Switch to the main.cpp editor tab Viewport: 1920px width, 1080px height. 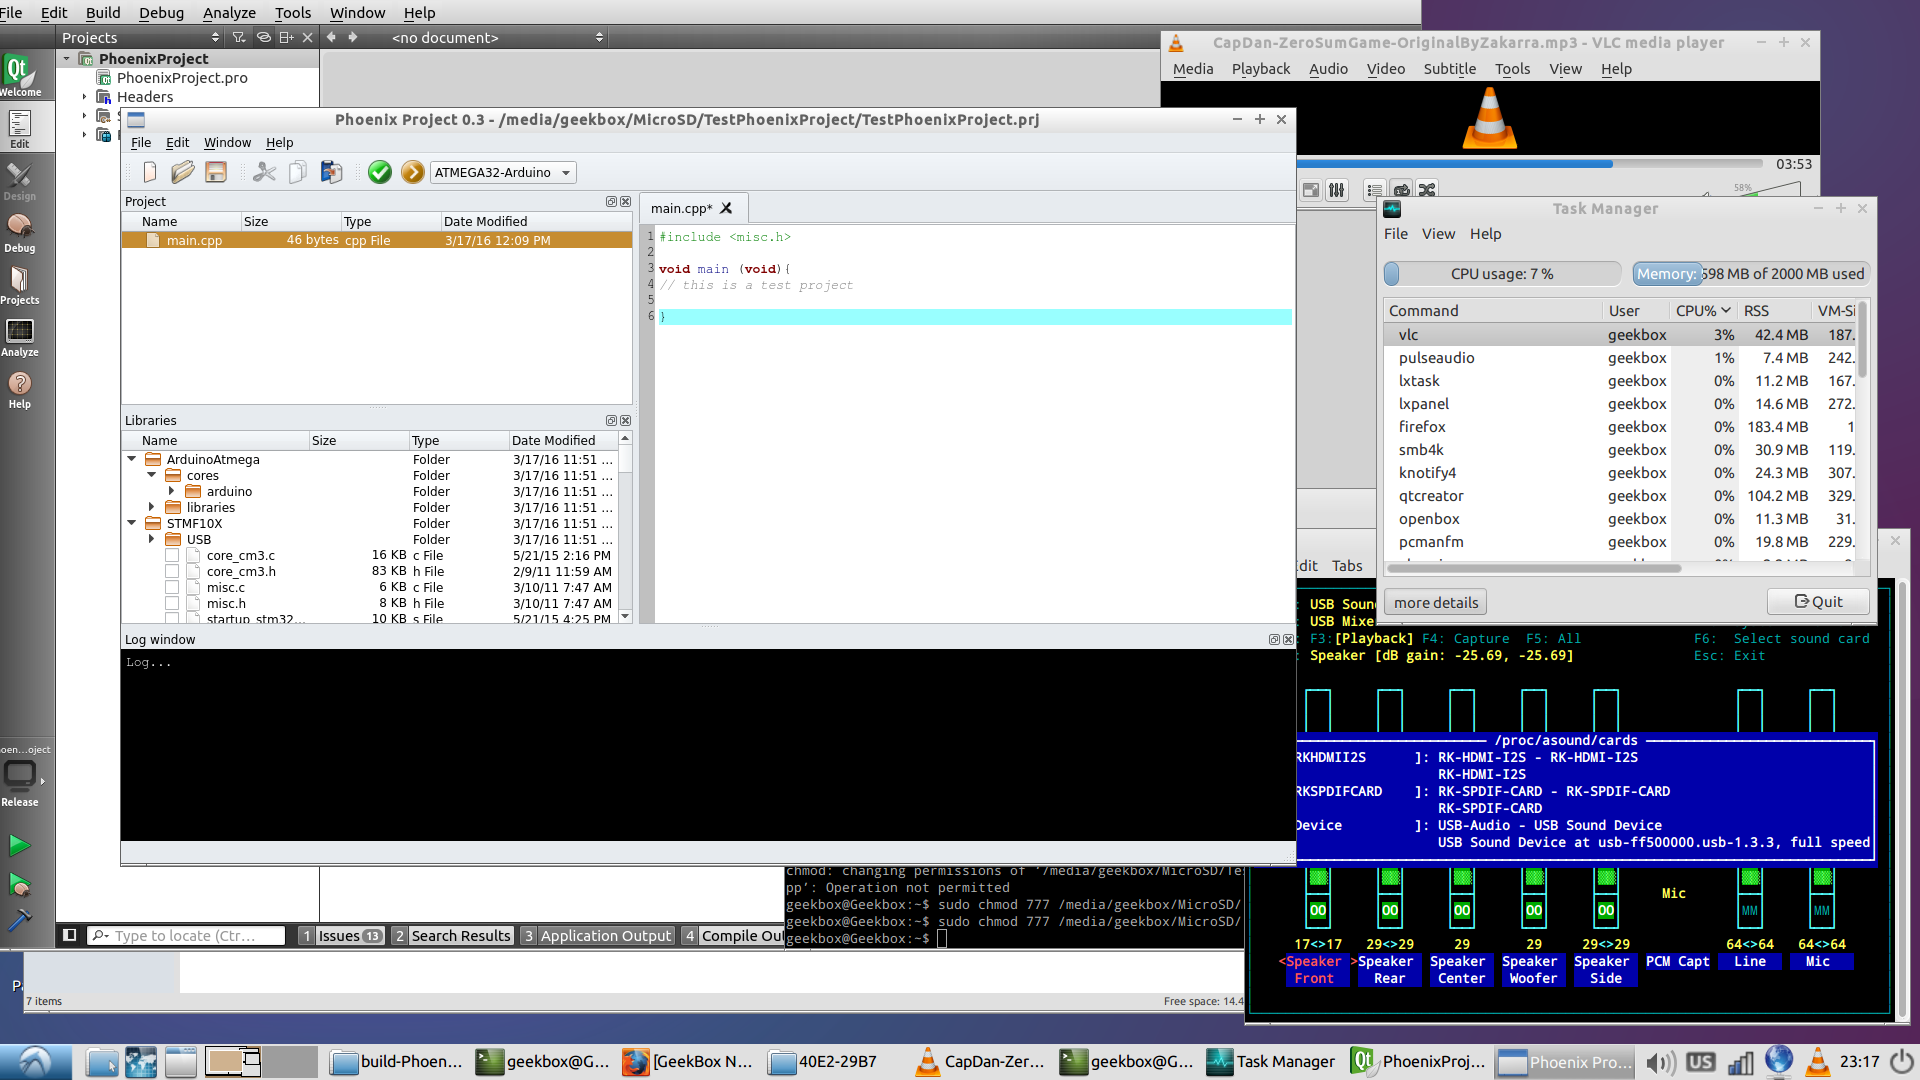[682, 208]
